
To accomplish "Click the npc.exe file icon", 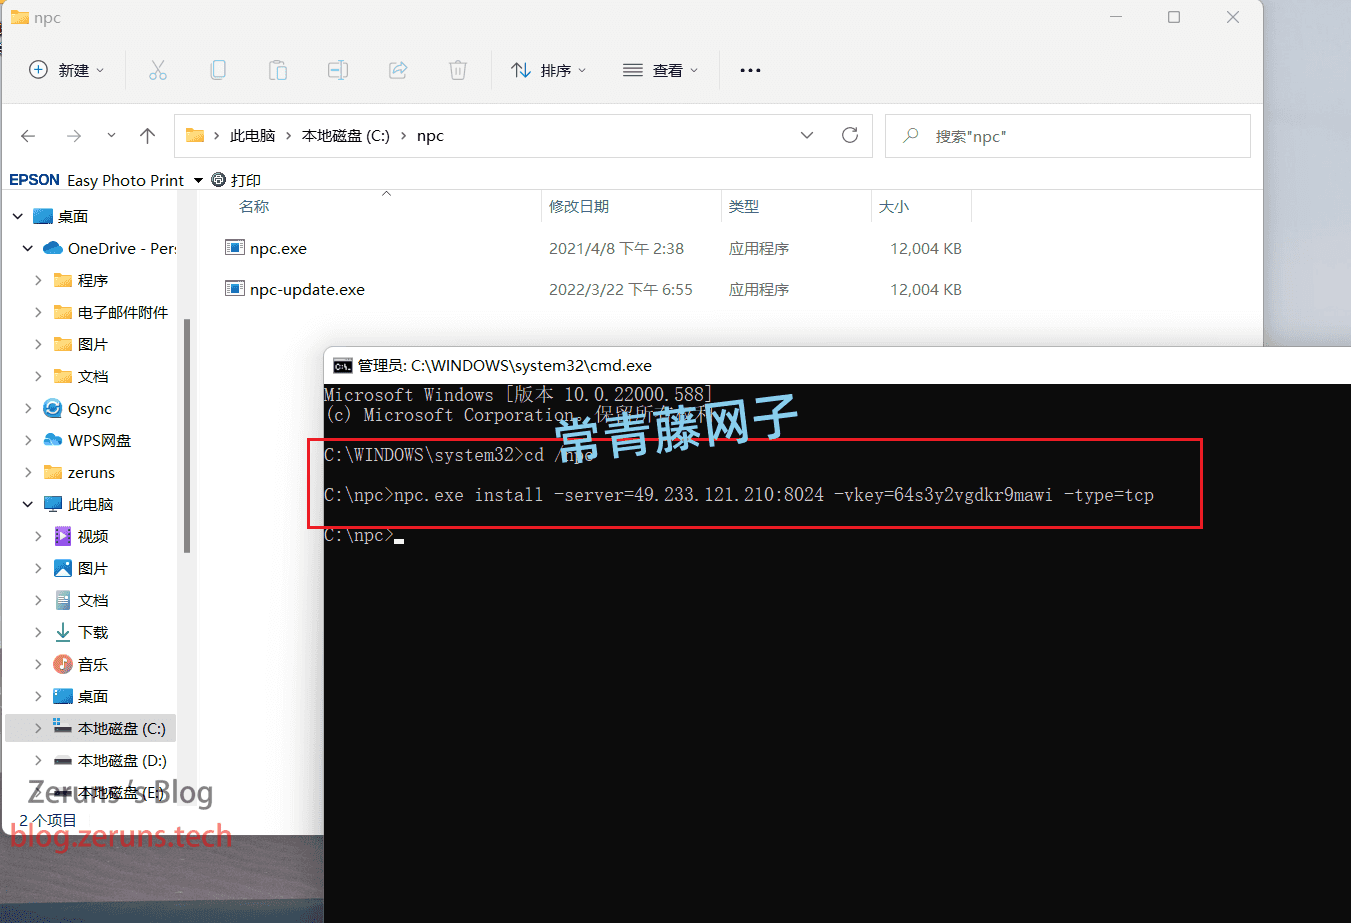I will (235, 248).
